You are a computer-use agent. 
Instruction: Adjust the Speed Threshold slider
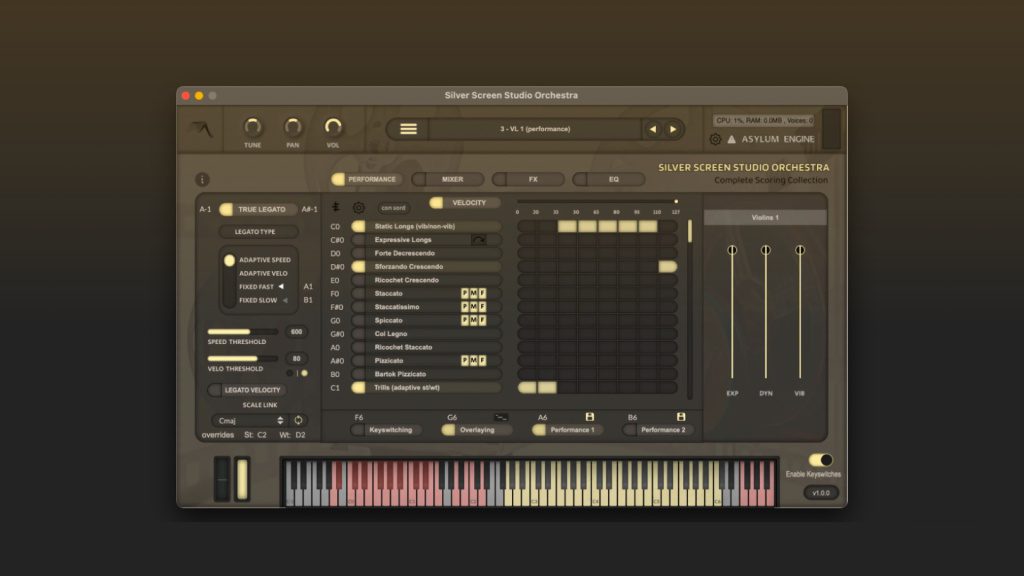[x=243, y=332]
